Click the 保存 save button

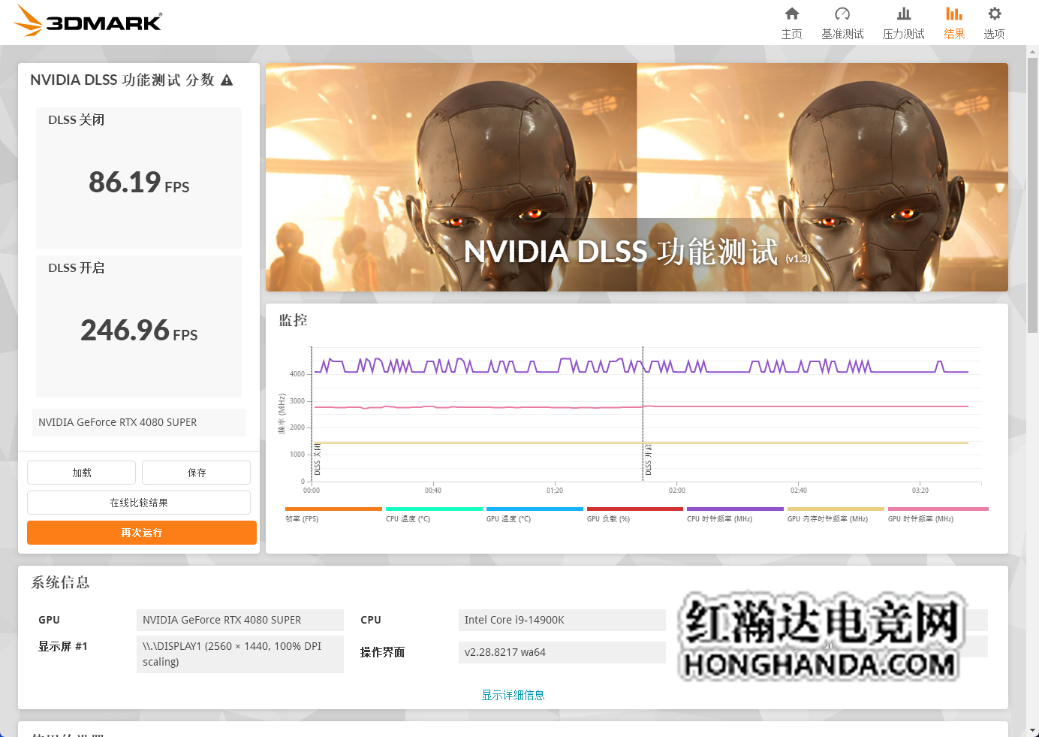196,473
